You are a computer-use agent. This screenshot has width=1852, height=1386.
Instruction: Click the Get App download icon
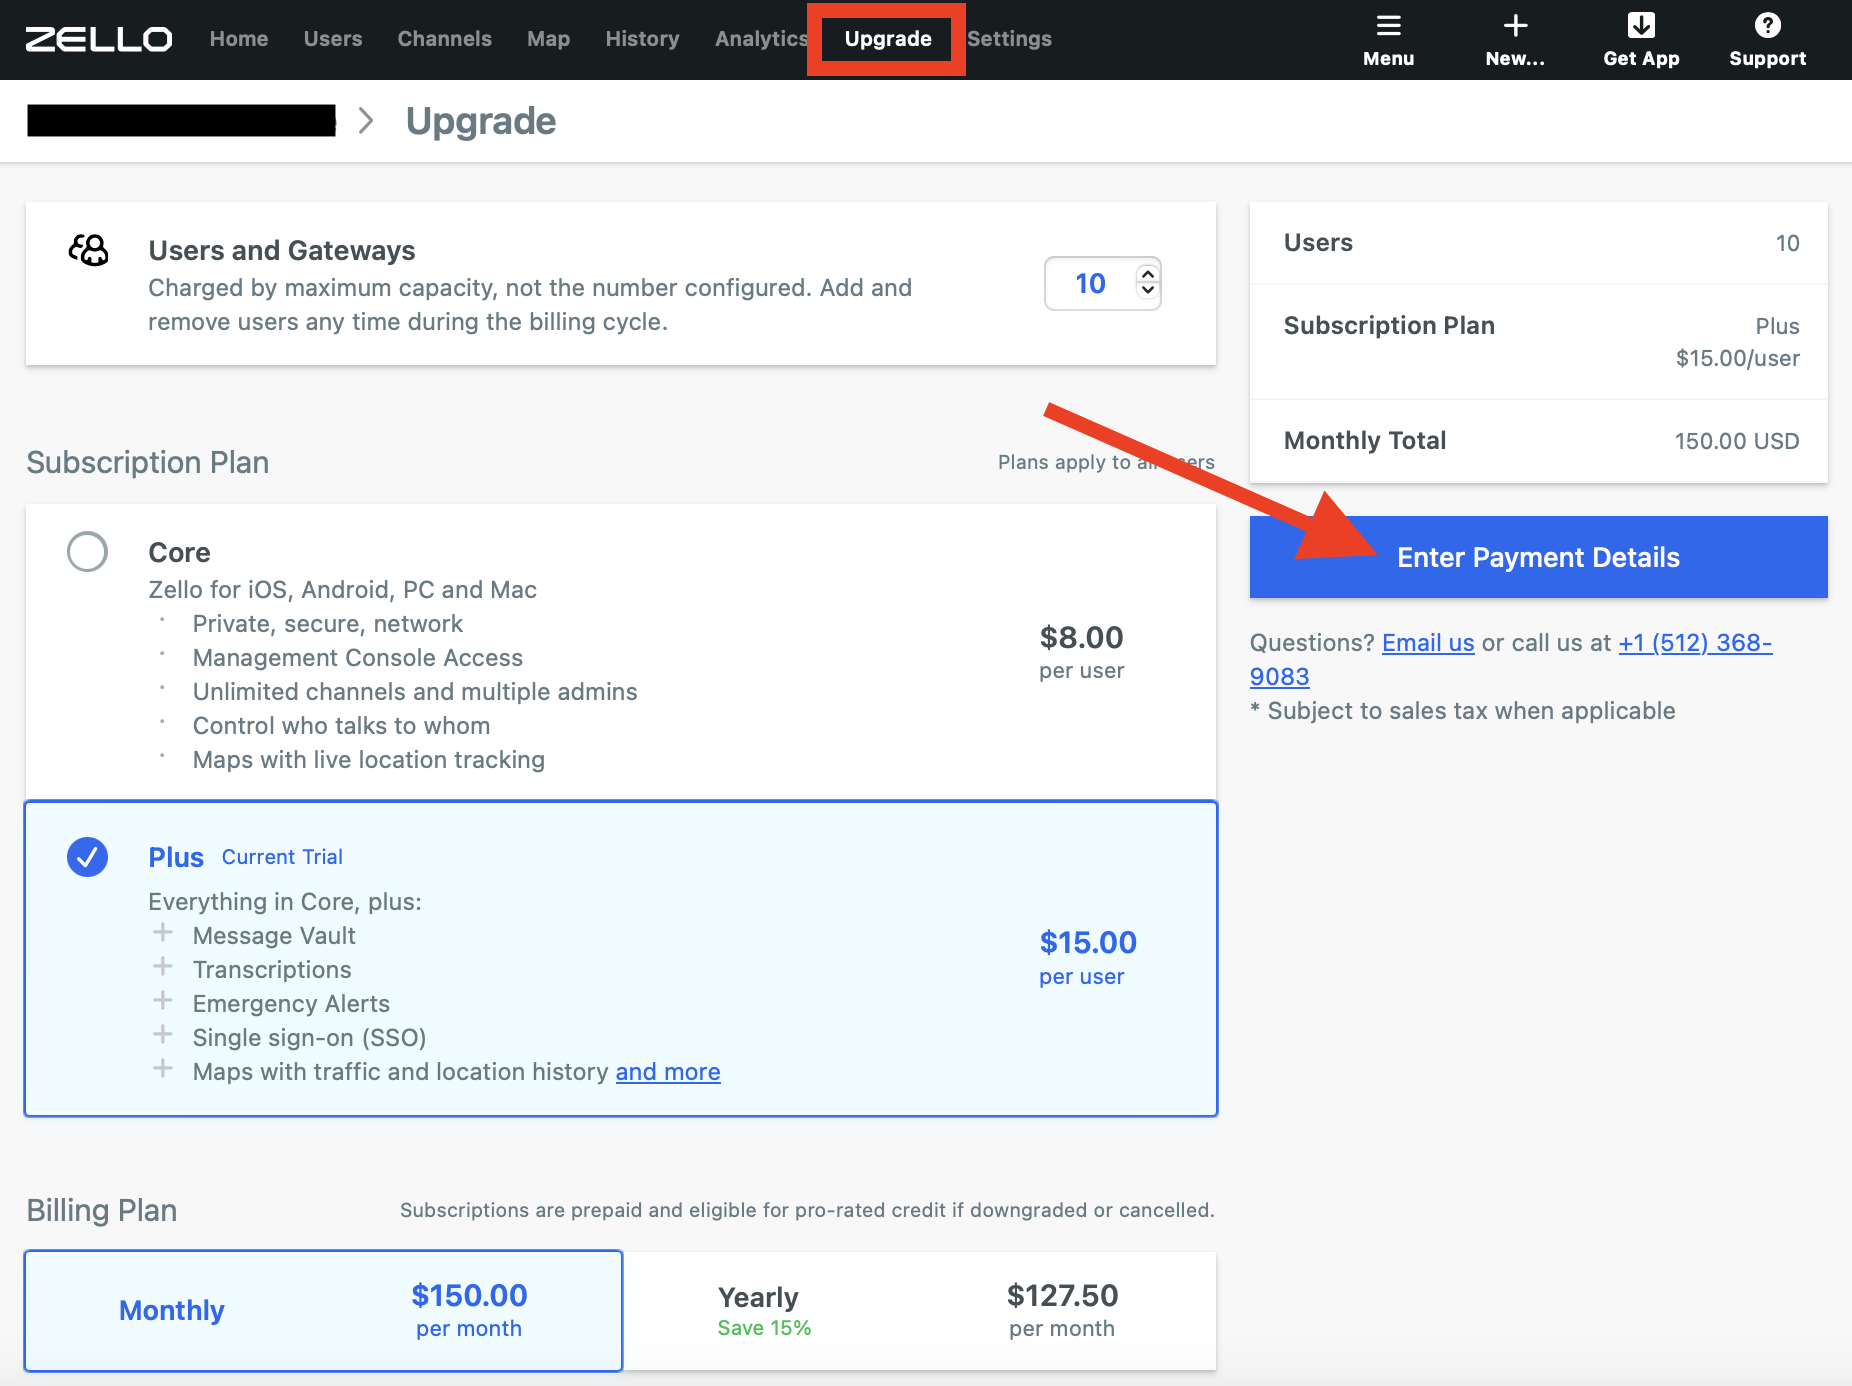[x=1641, y=26]
